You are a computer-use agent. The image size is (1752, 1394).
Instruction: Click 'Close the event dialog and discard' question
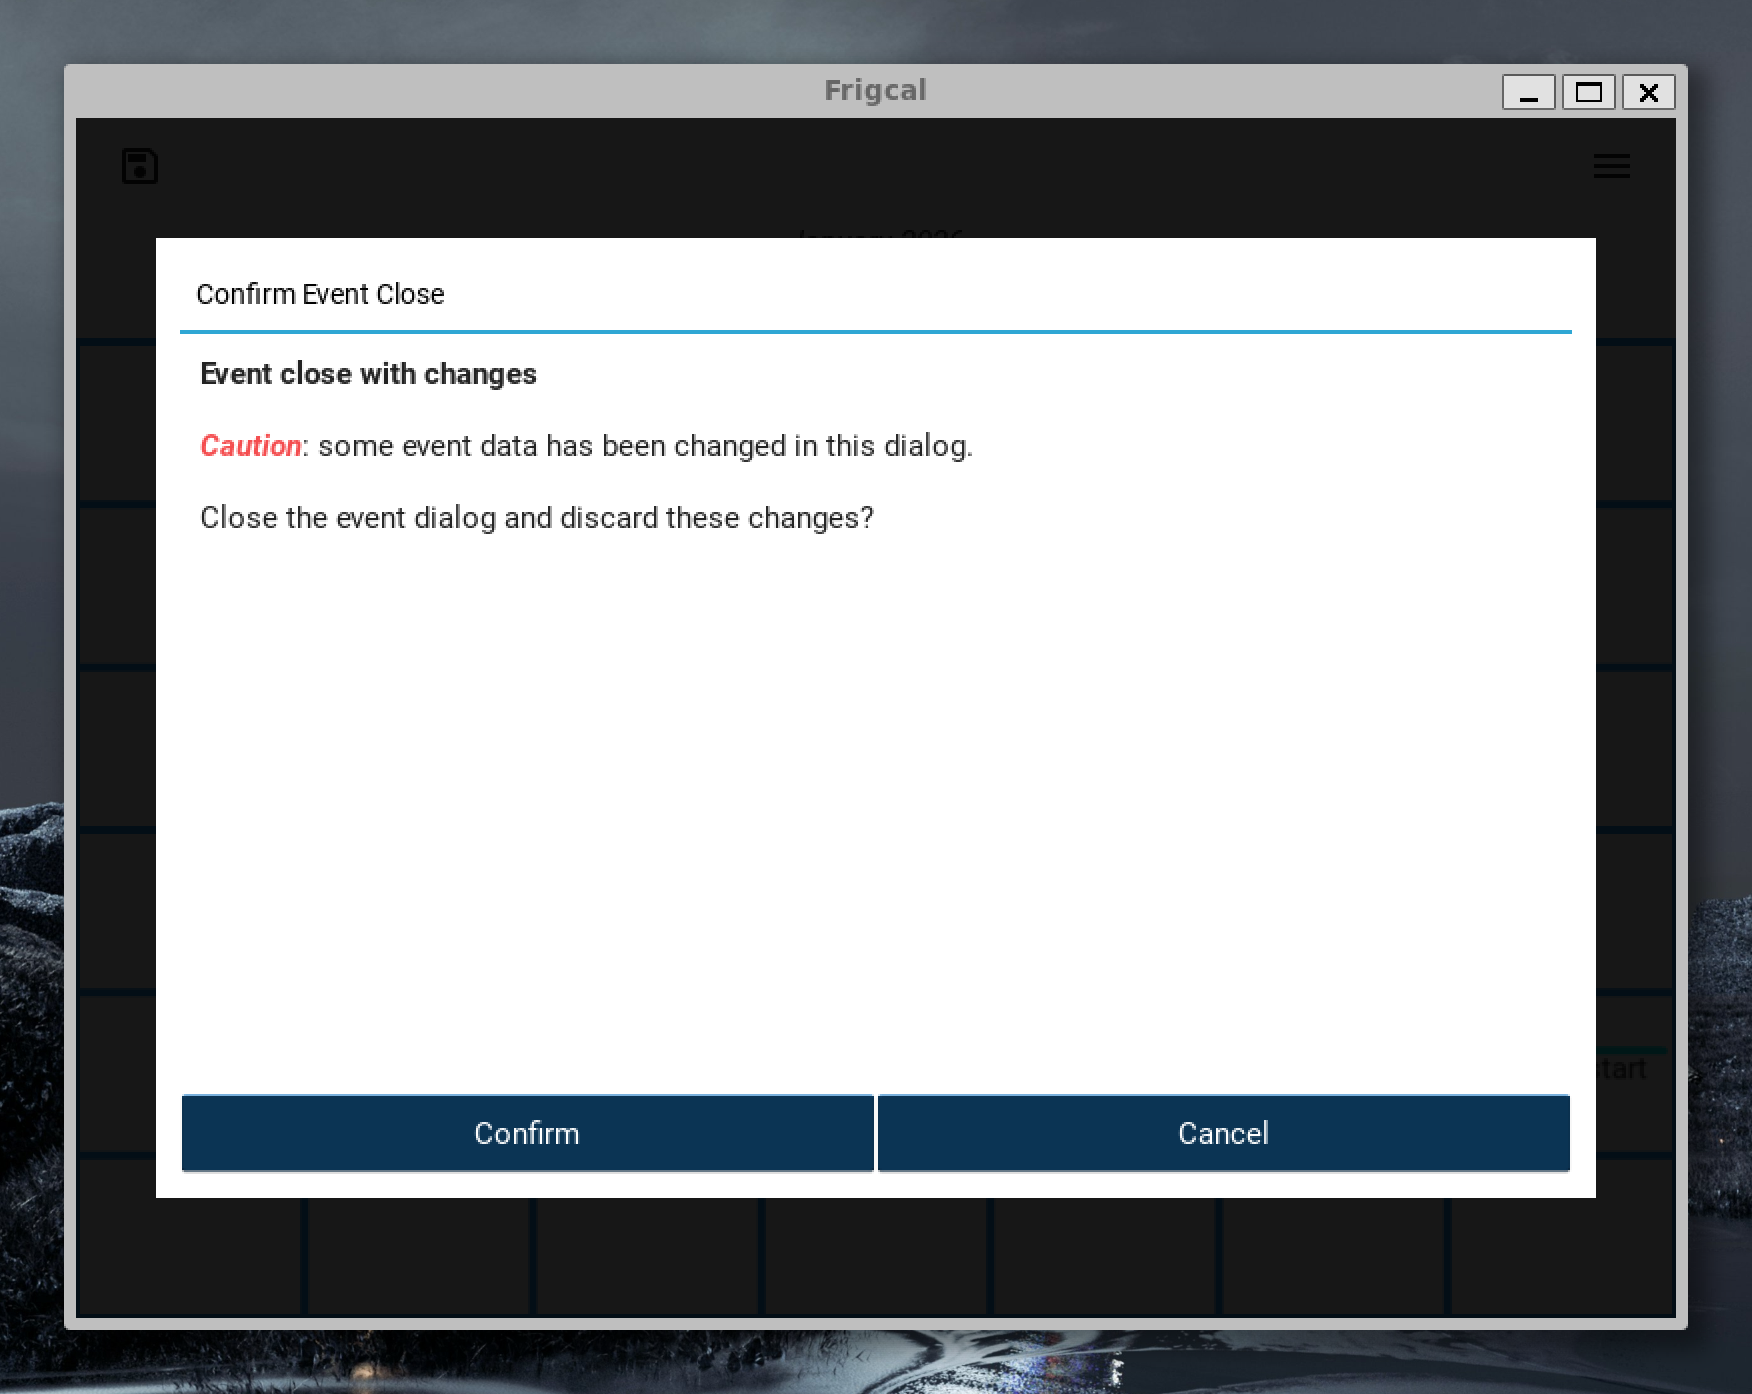tap(537, 518)
